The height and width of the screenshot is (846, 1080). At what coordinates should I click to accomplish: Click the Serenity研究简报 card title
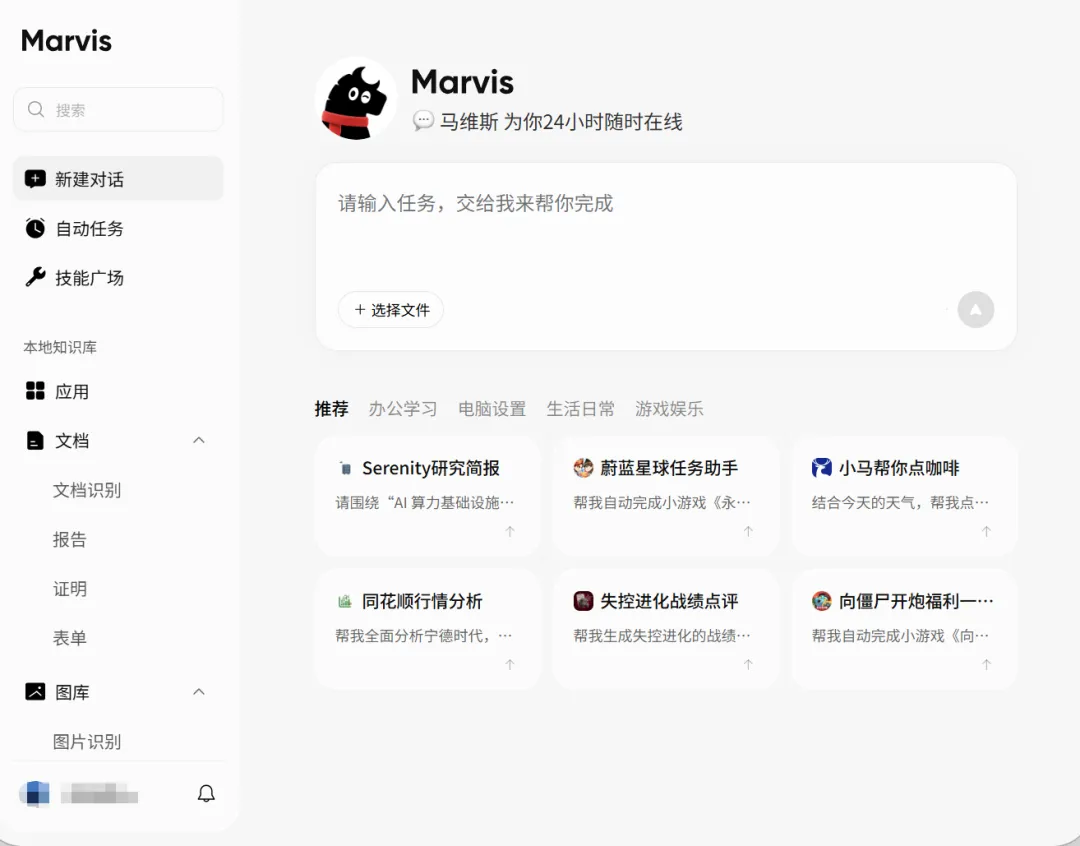[x=431, y=468]
